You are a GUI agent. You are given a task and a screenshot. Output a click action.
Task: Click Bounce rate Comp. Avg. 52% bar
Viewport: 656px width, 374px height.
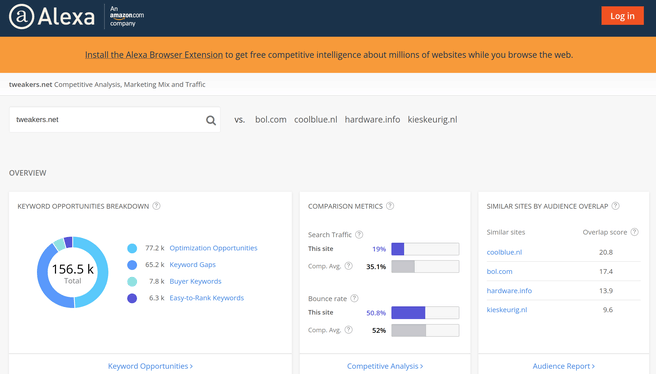tap(425, 330)
